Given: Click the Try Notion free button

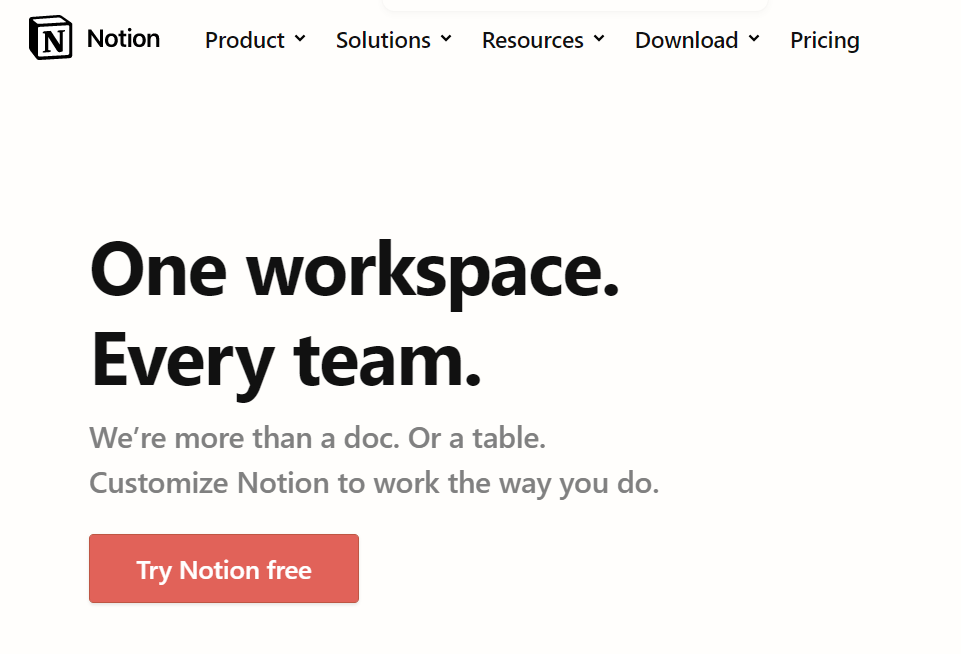Looking at the screenshot, I should pyautogui.click(x=224, y=568).
